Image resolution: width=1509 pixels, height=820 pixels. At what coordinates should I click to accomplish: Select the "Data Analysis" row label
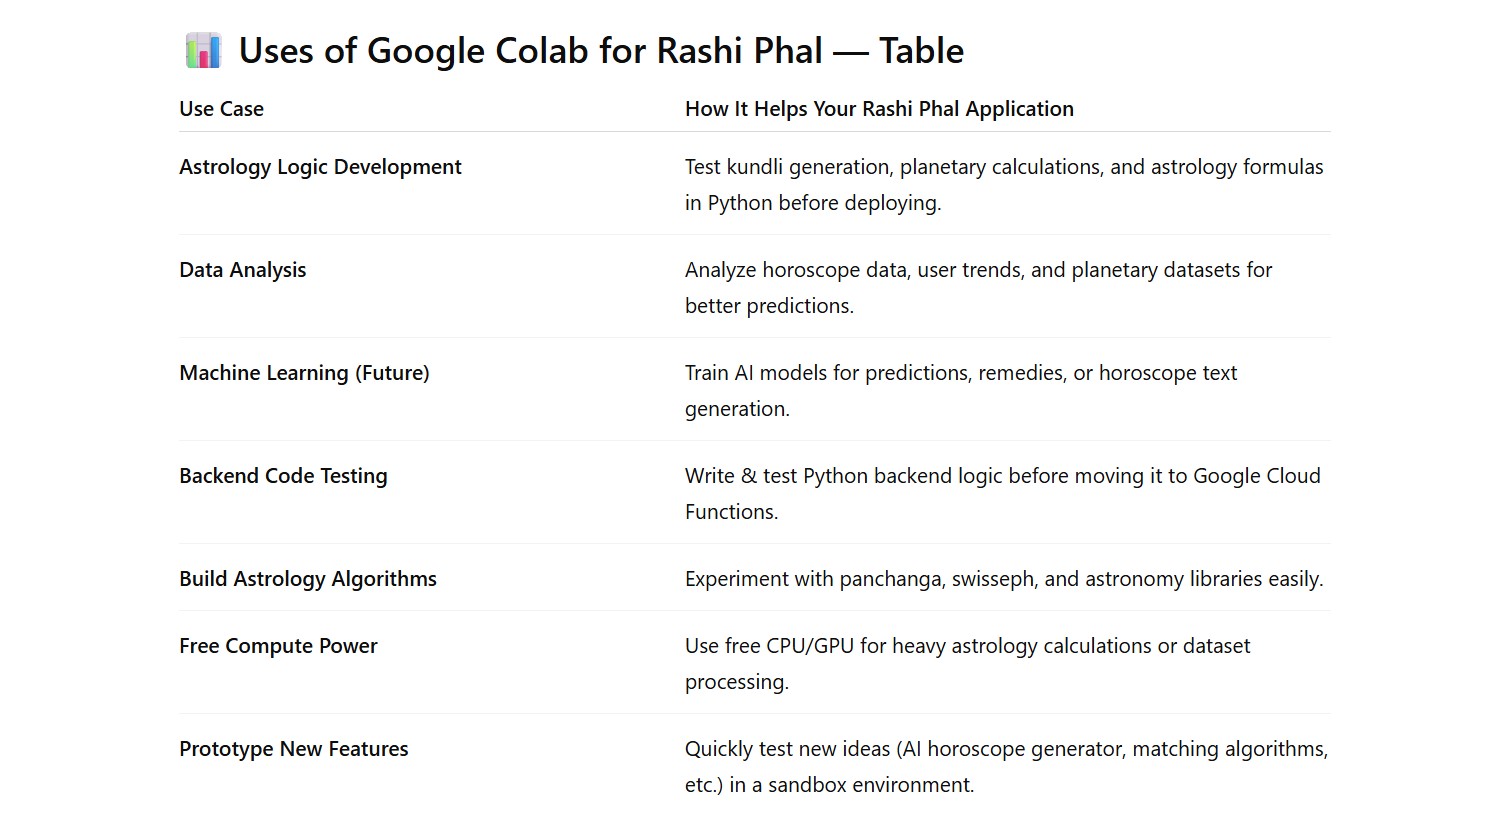[x=242, y=270]
